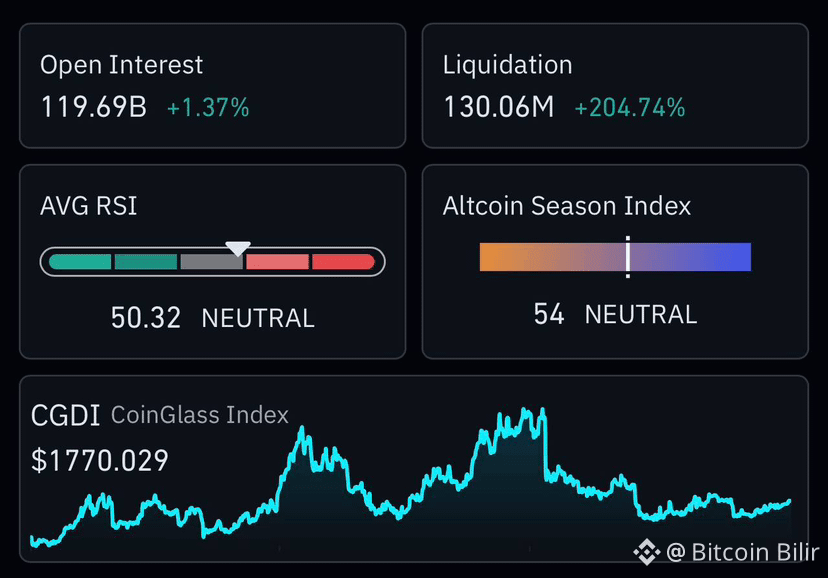Click the +1.37% open interest change
Screen dimensions: 828x578
208,108
